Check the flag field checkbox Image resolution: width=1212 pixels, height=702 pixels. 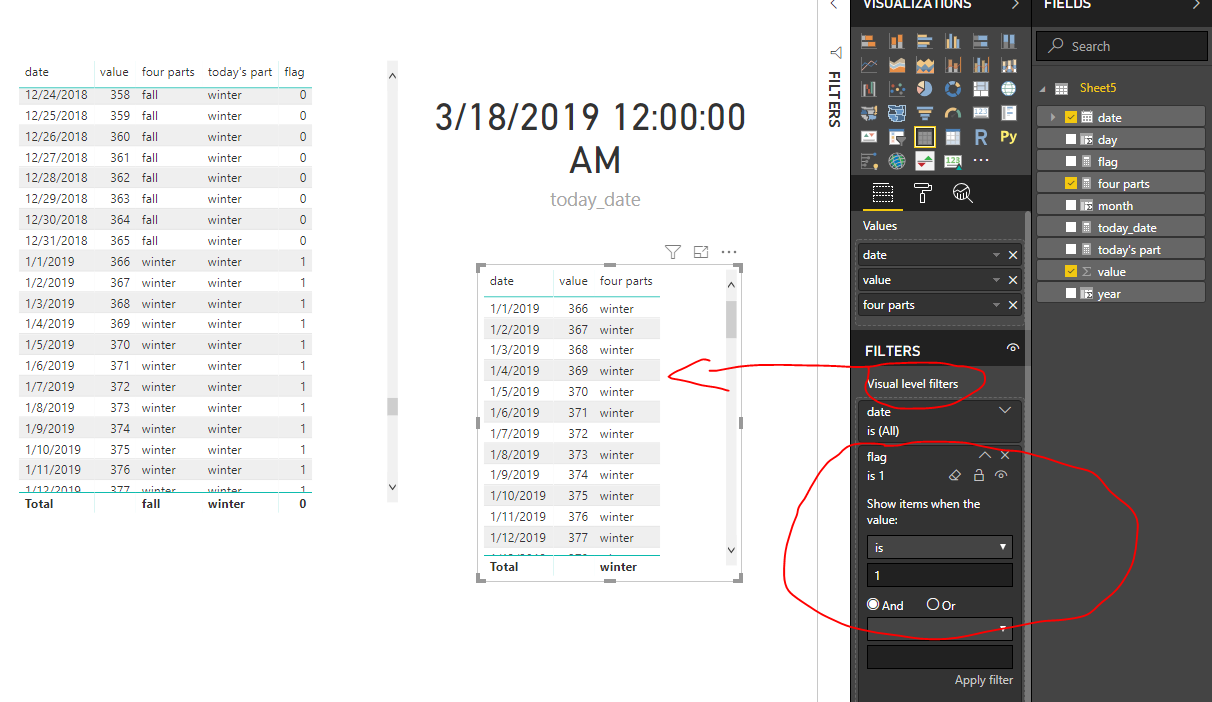pos(1071,161)
